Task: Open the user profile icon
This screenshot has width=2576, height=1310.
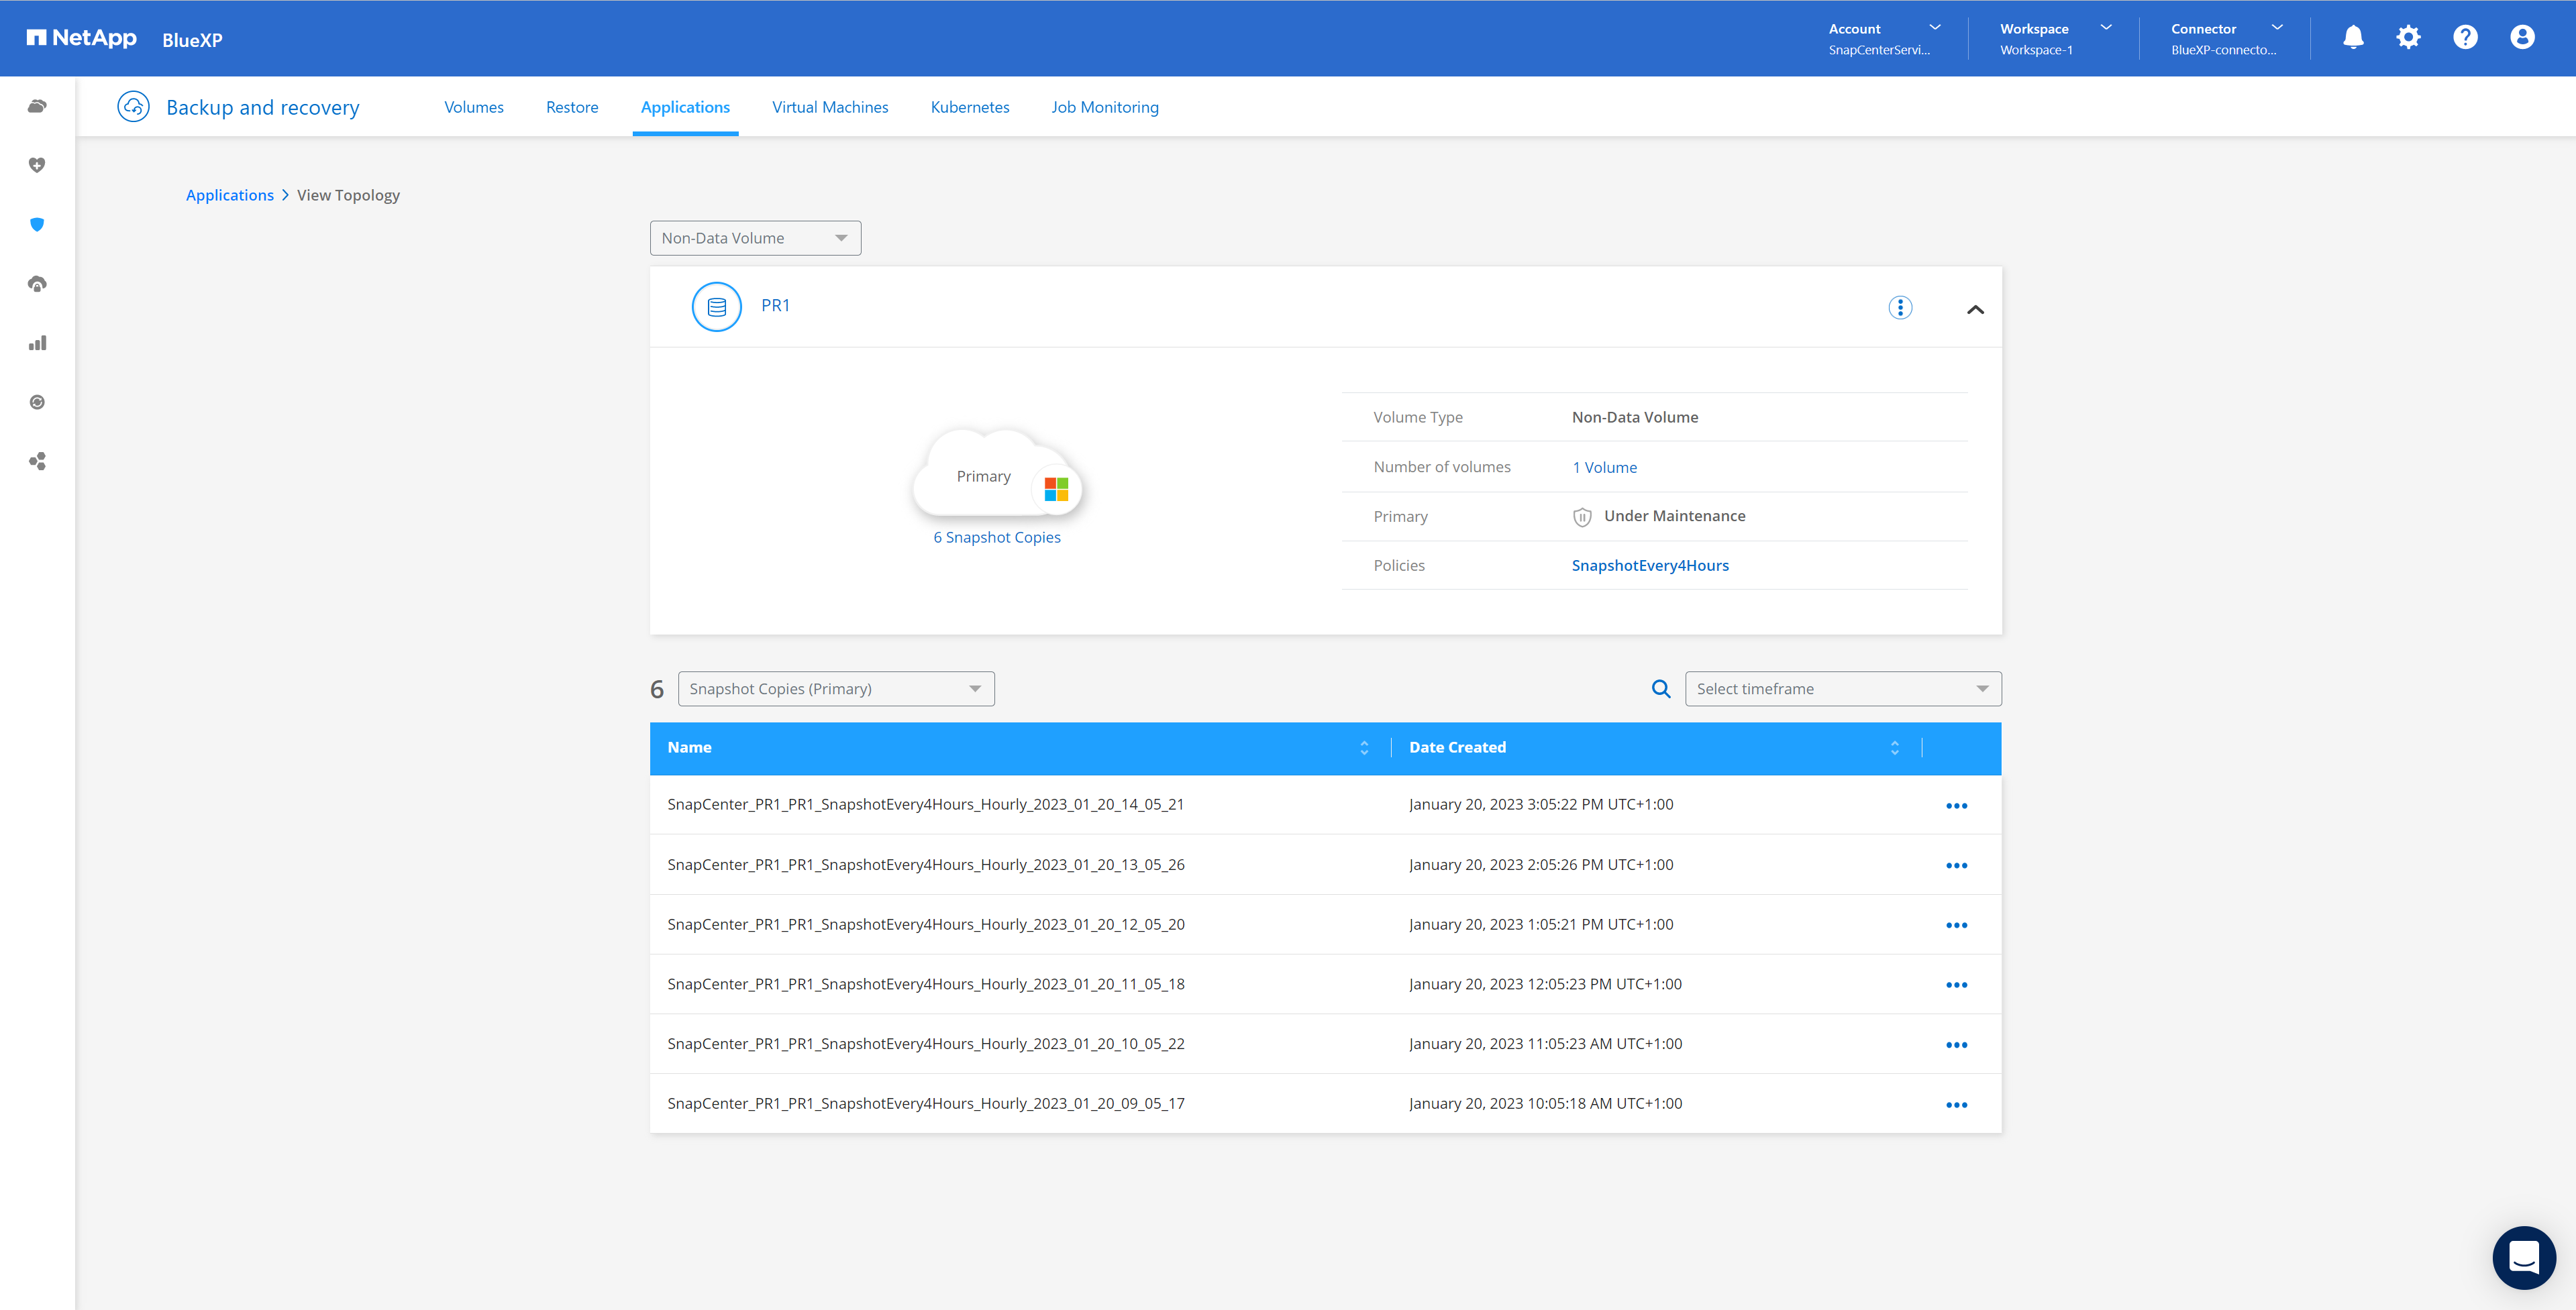Action: 2522,38
